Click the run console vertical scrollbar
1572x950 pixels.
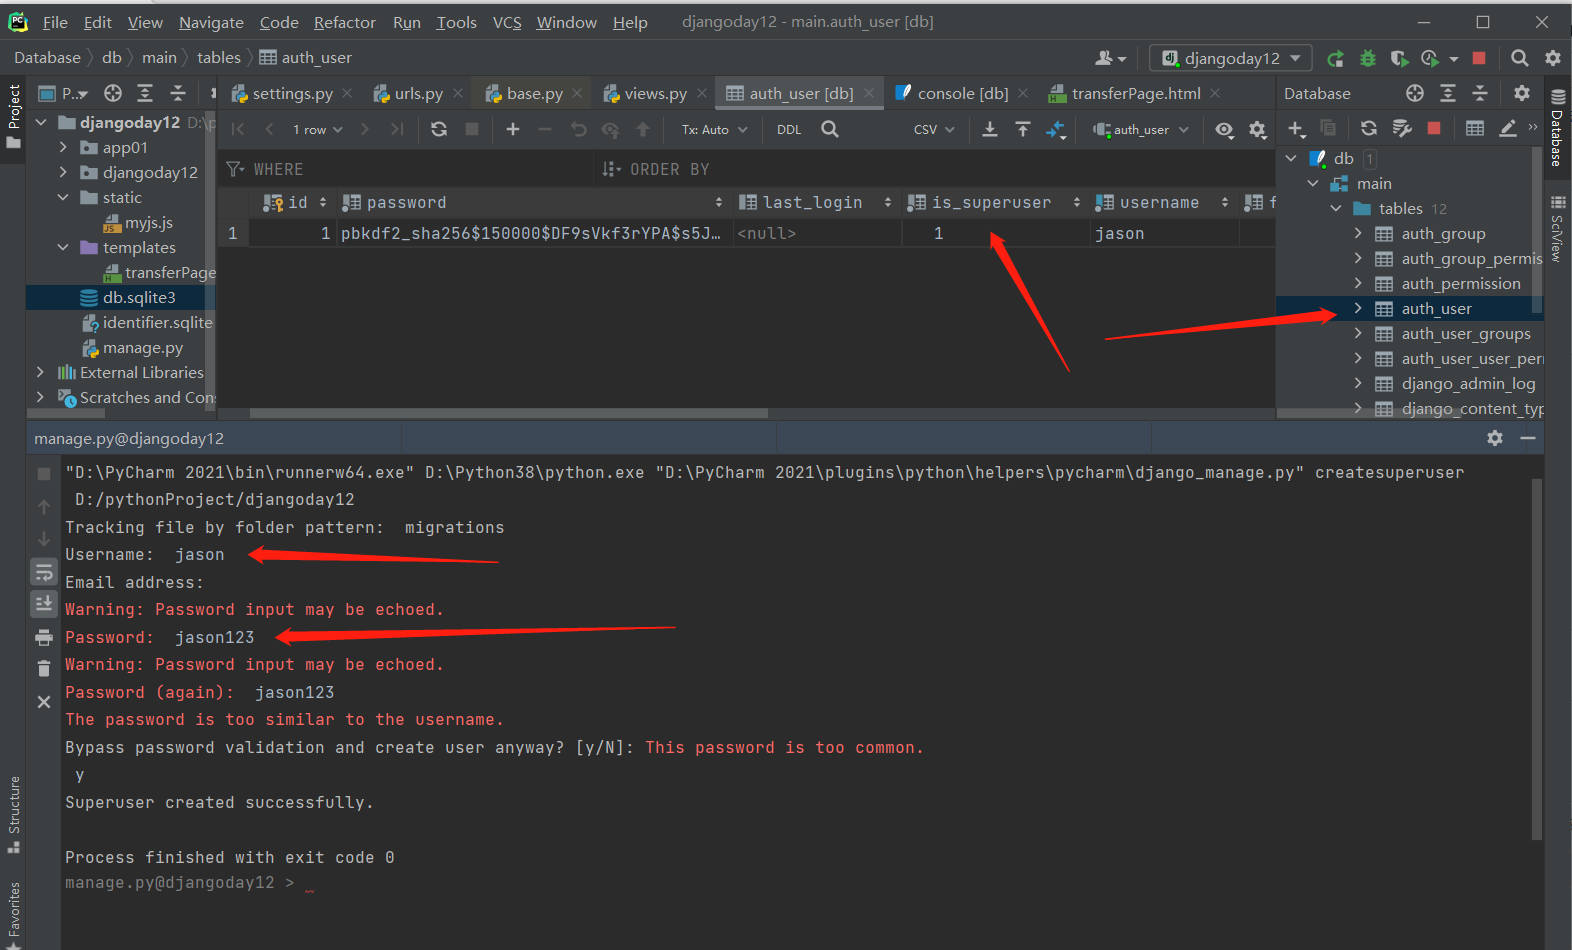[x=1537, y=659]
